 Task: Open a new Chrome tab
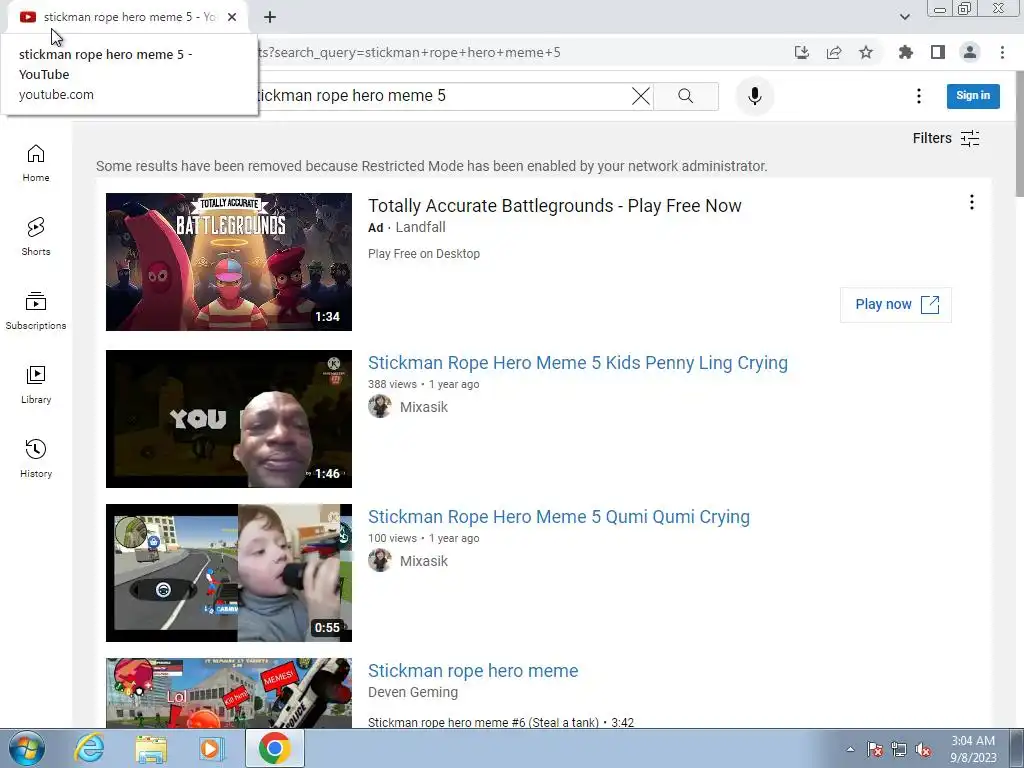270,17
